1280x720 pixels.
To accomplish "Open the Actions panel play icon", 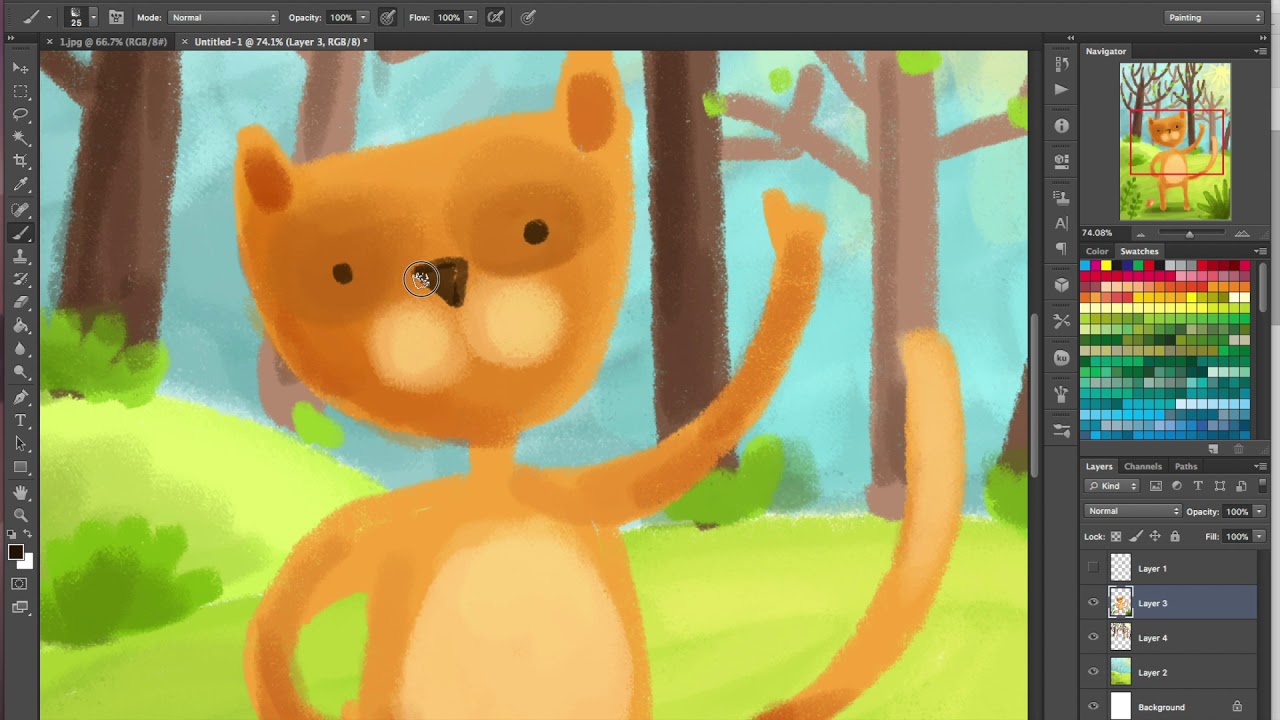I will coord(1061,89).
